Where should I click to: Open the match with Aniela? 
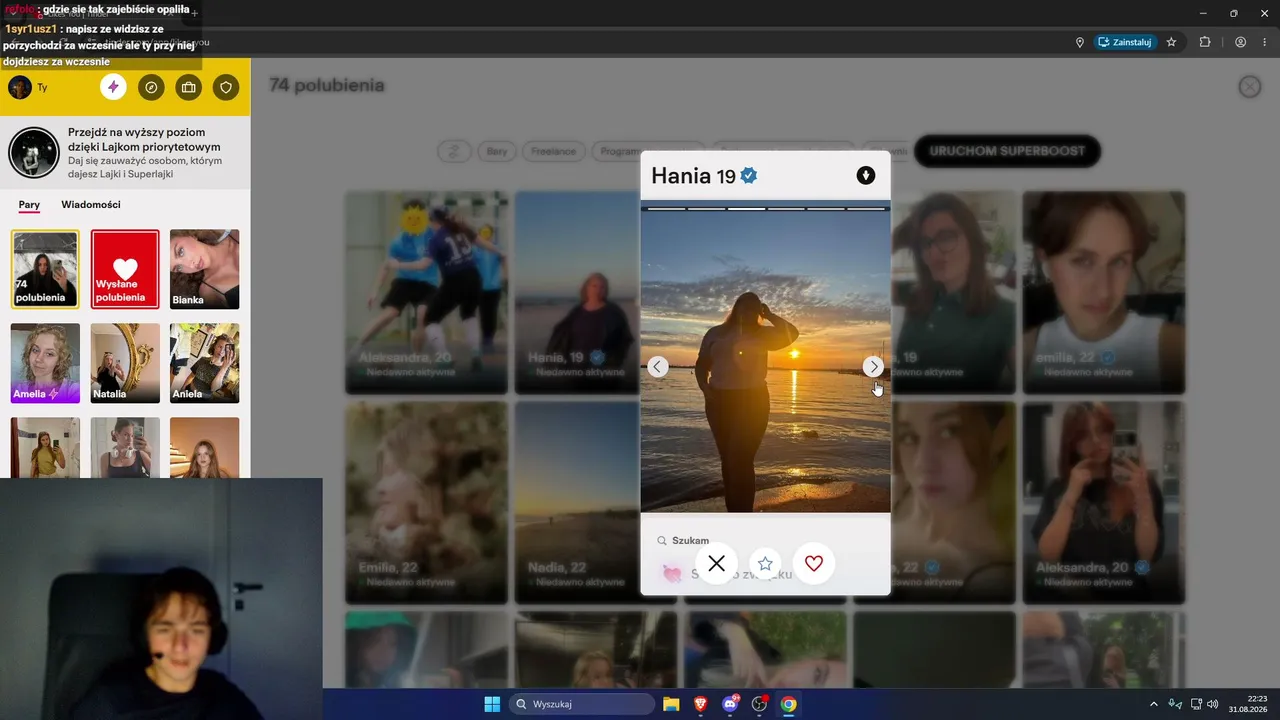(205, 363)
